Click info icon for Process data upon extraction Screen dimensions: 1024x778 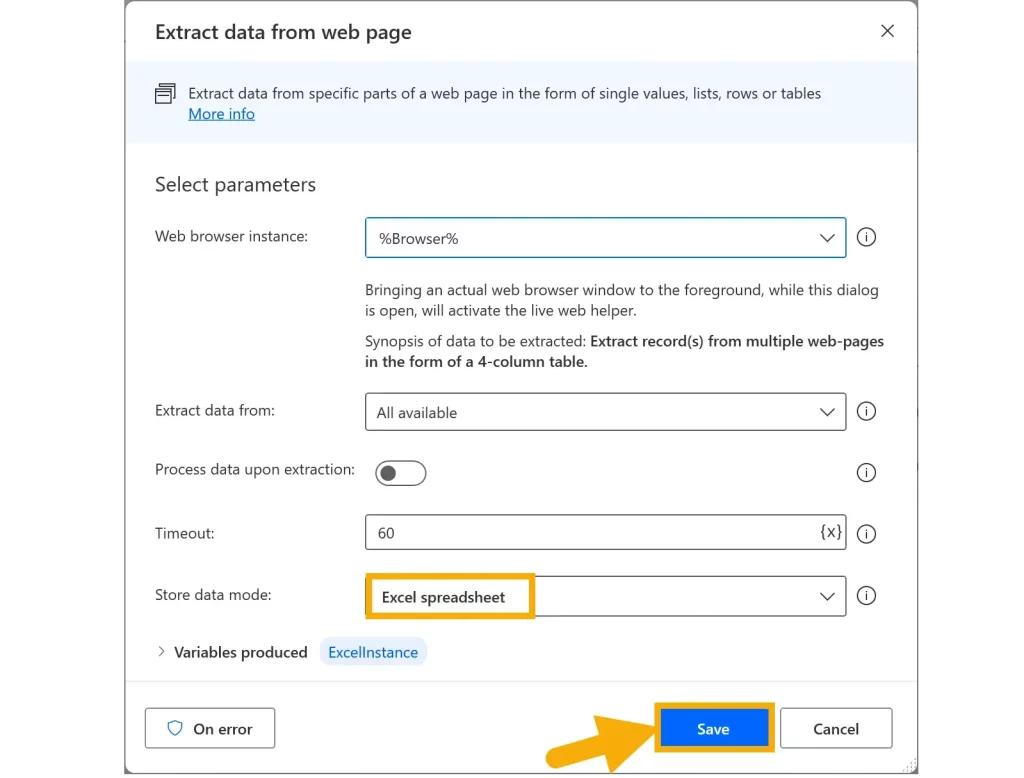tap(867, 473)
